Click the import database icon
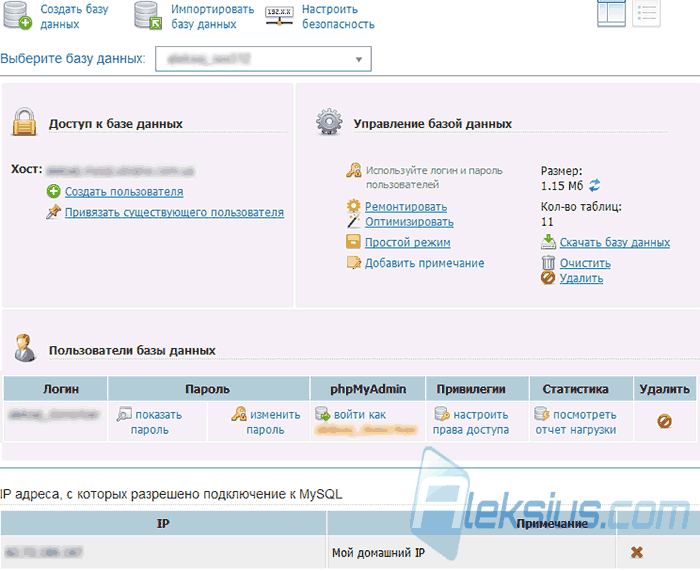Viewport: 700px width, 571px height. click(148, 16)
